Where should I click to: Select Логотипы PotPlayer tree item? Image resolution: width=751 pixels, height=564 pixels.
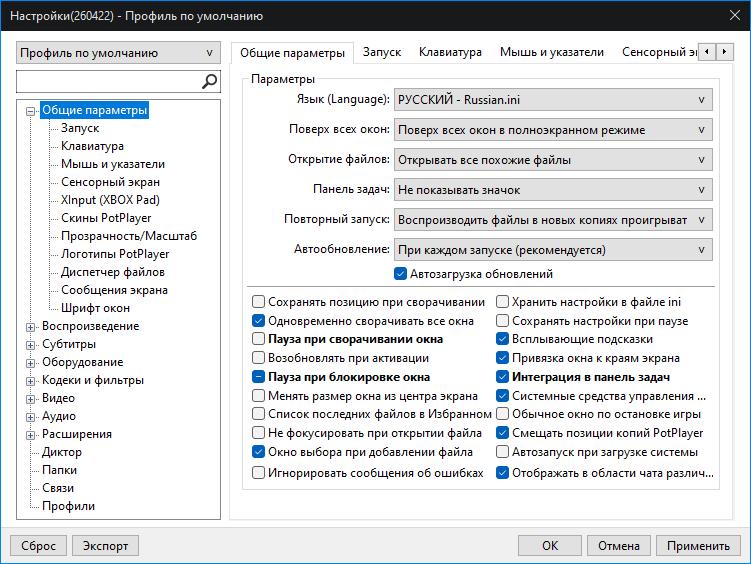coord(115,254)
